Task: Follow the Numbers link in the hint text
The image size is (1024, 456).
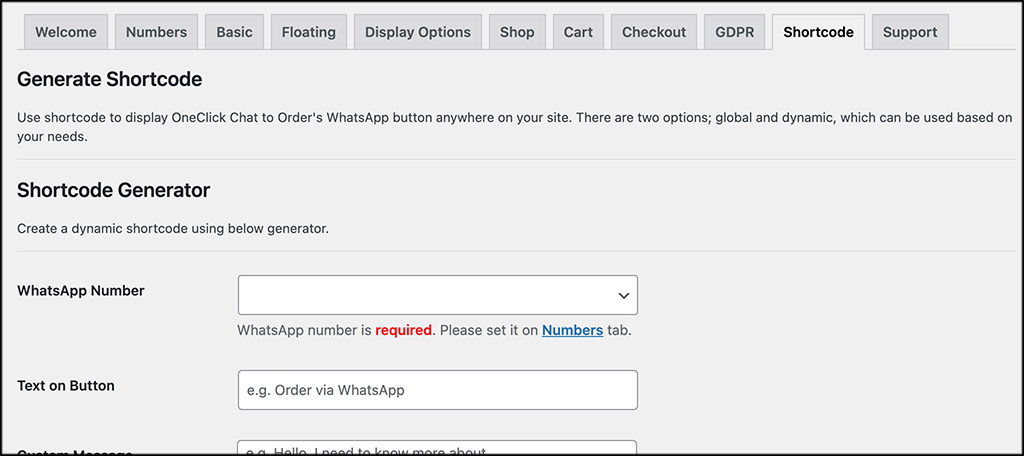Action: [x=572, y=331]
